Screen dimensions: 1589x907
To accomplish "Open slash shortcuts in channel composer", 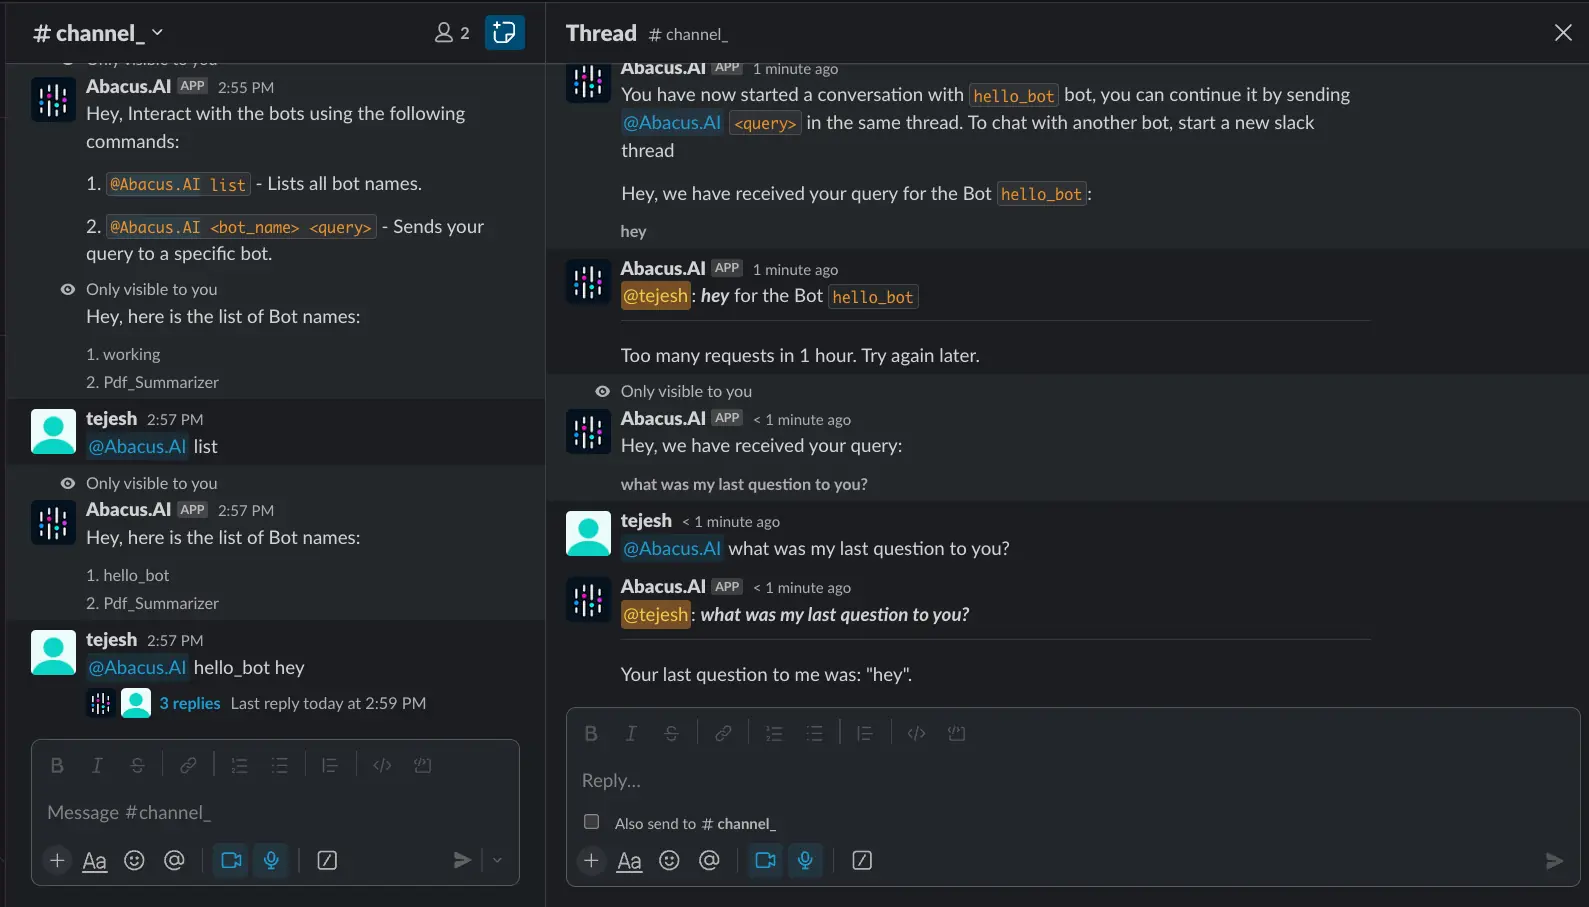I will click(327, 861).
